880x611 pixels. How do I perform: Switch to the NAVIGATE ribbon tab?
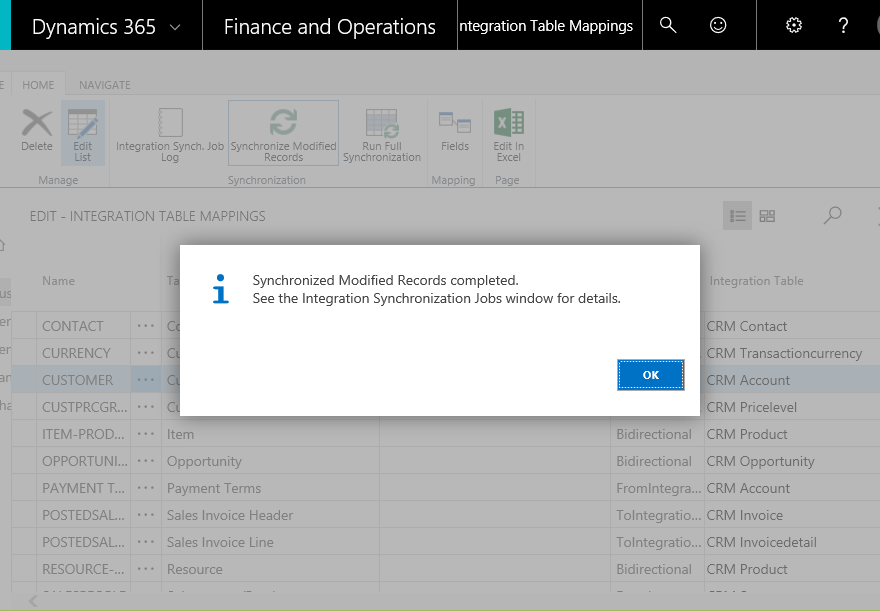[104, 85]
